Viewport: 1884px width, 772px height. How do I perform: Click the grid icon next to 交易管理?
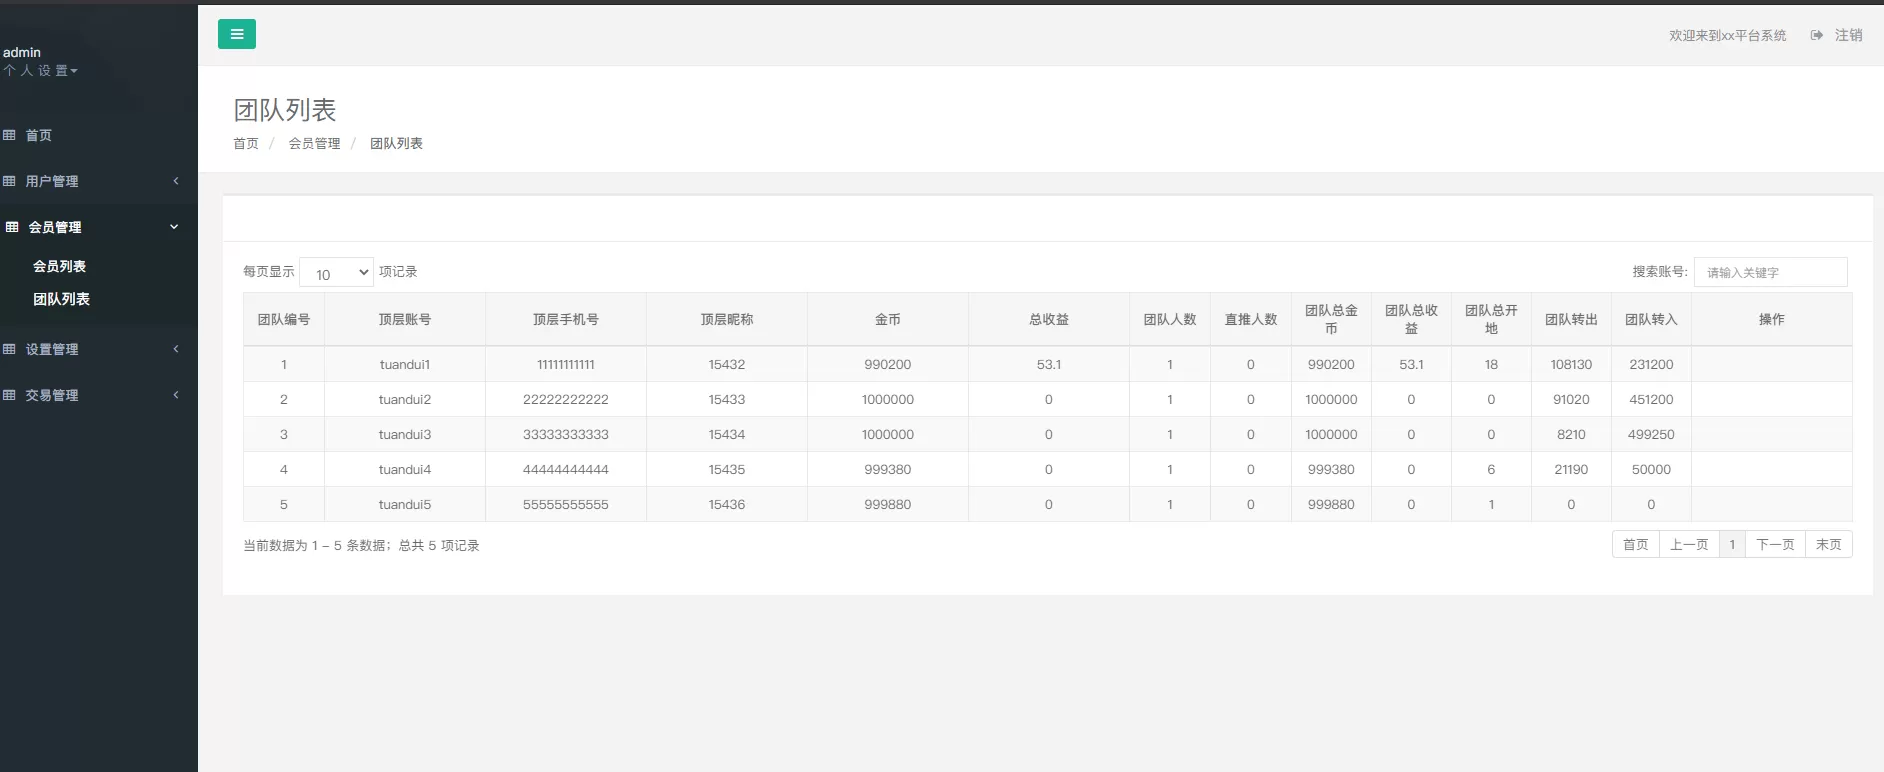(9, 395)
